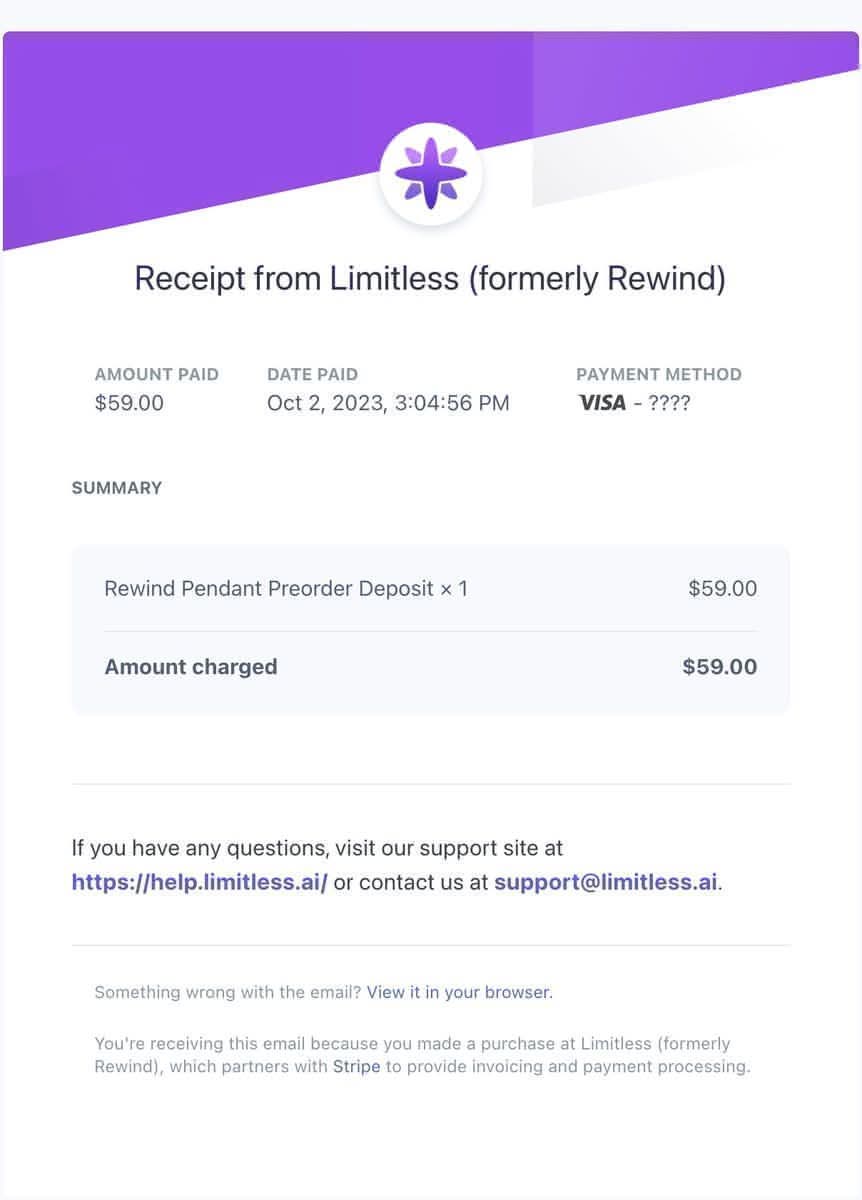Viewport: 862px width, 1200px height.
Task: Select the Oct 2, 2023 date value
Action: pos(388,403)
